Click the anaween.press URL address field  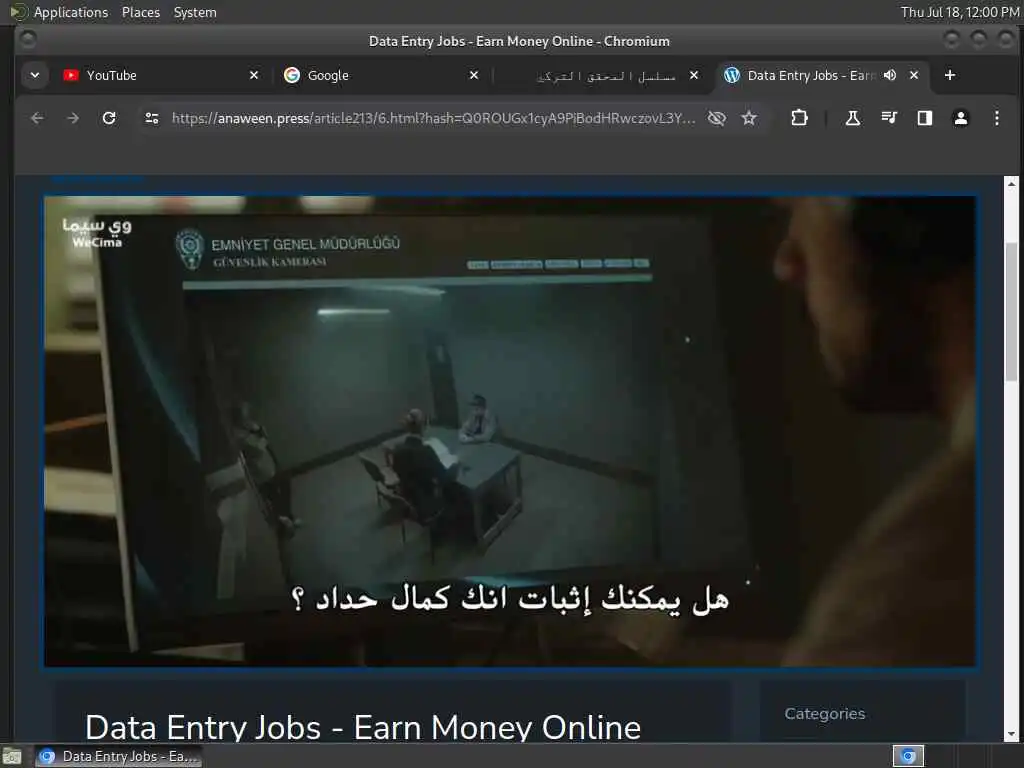434,118
